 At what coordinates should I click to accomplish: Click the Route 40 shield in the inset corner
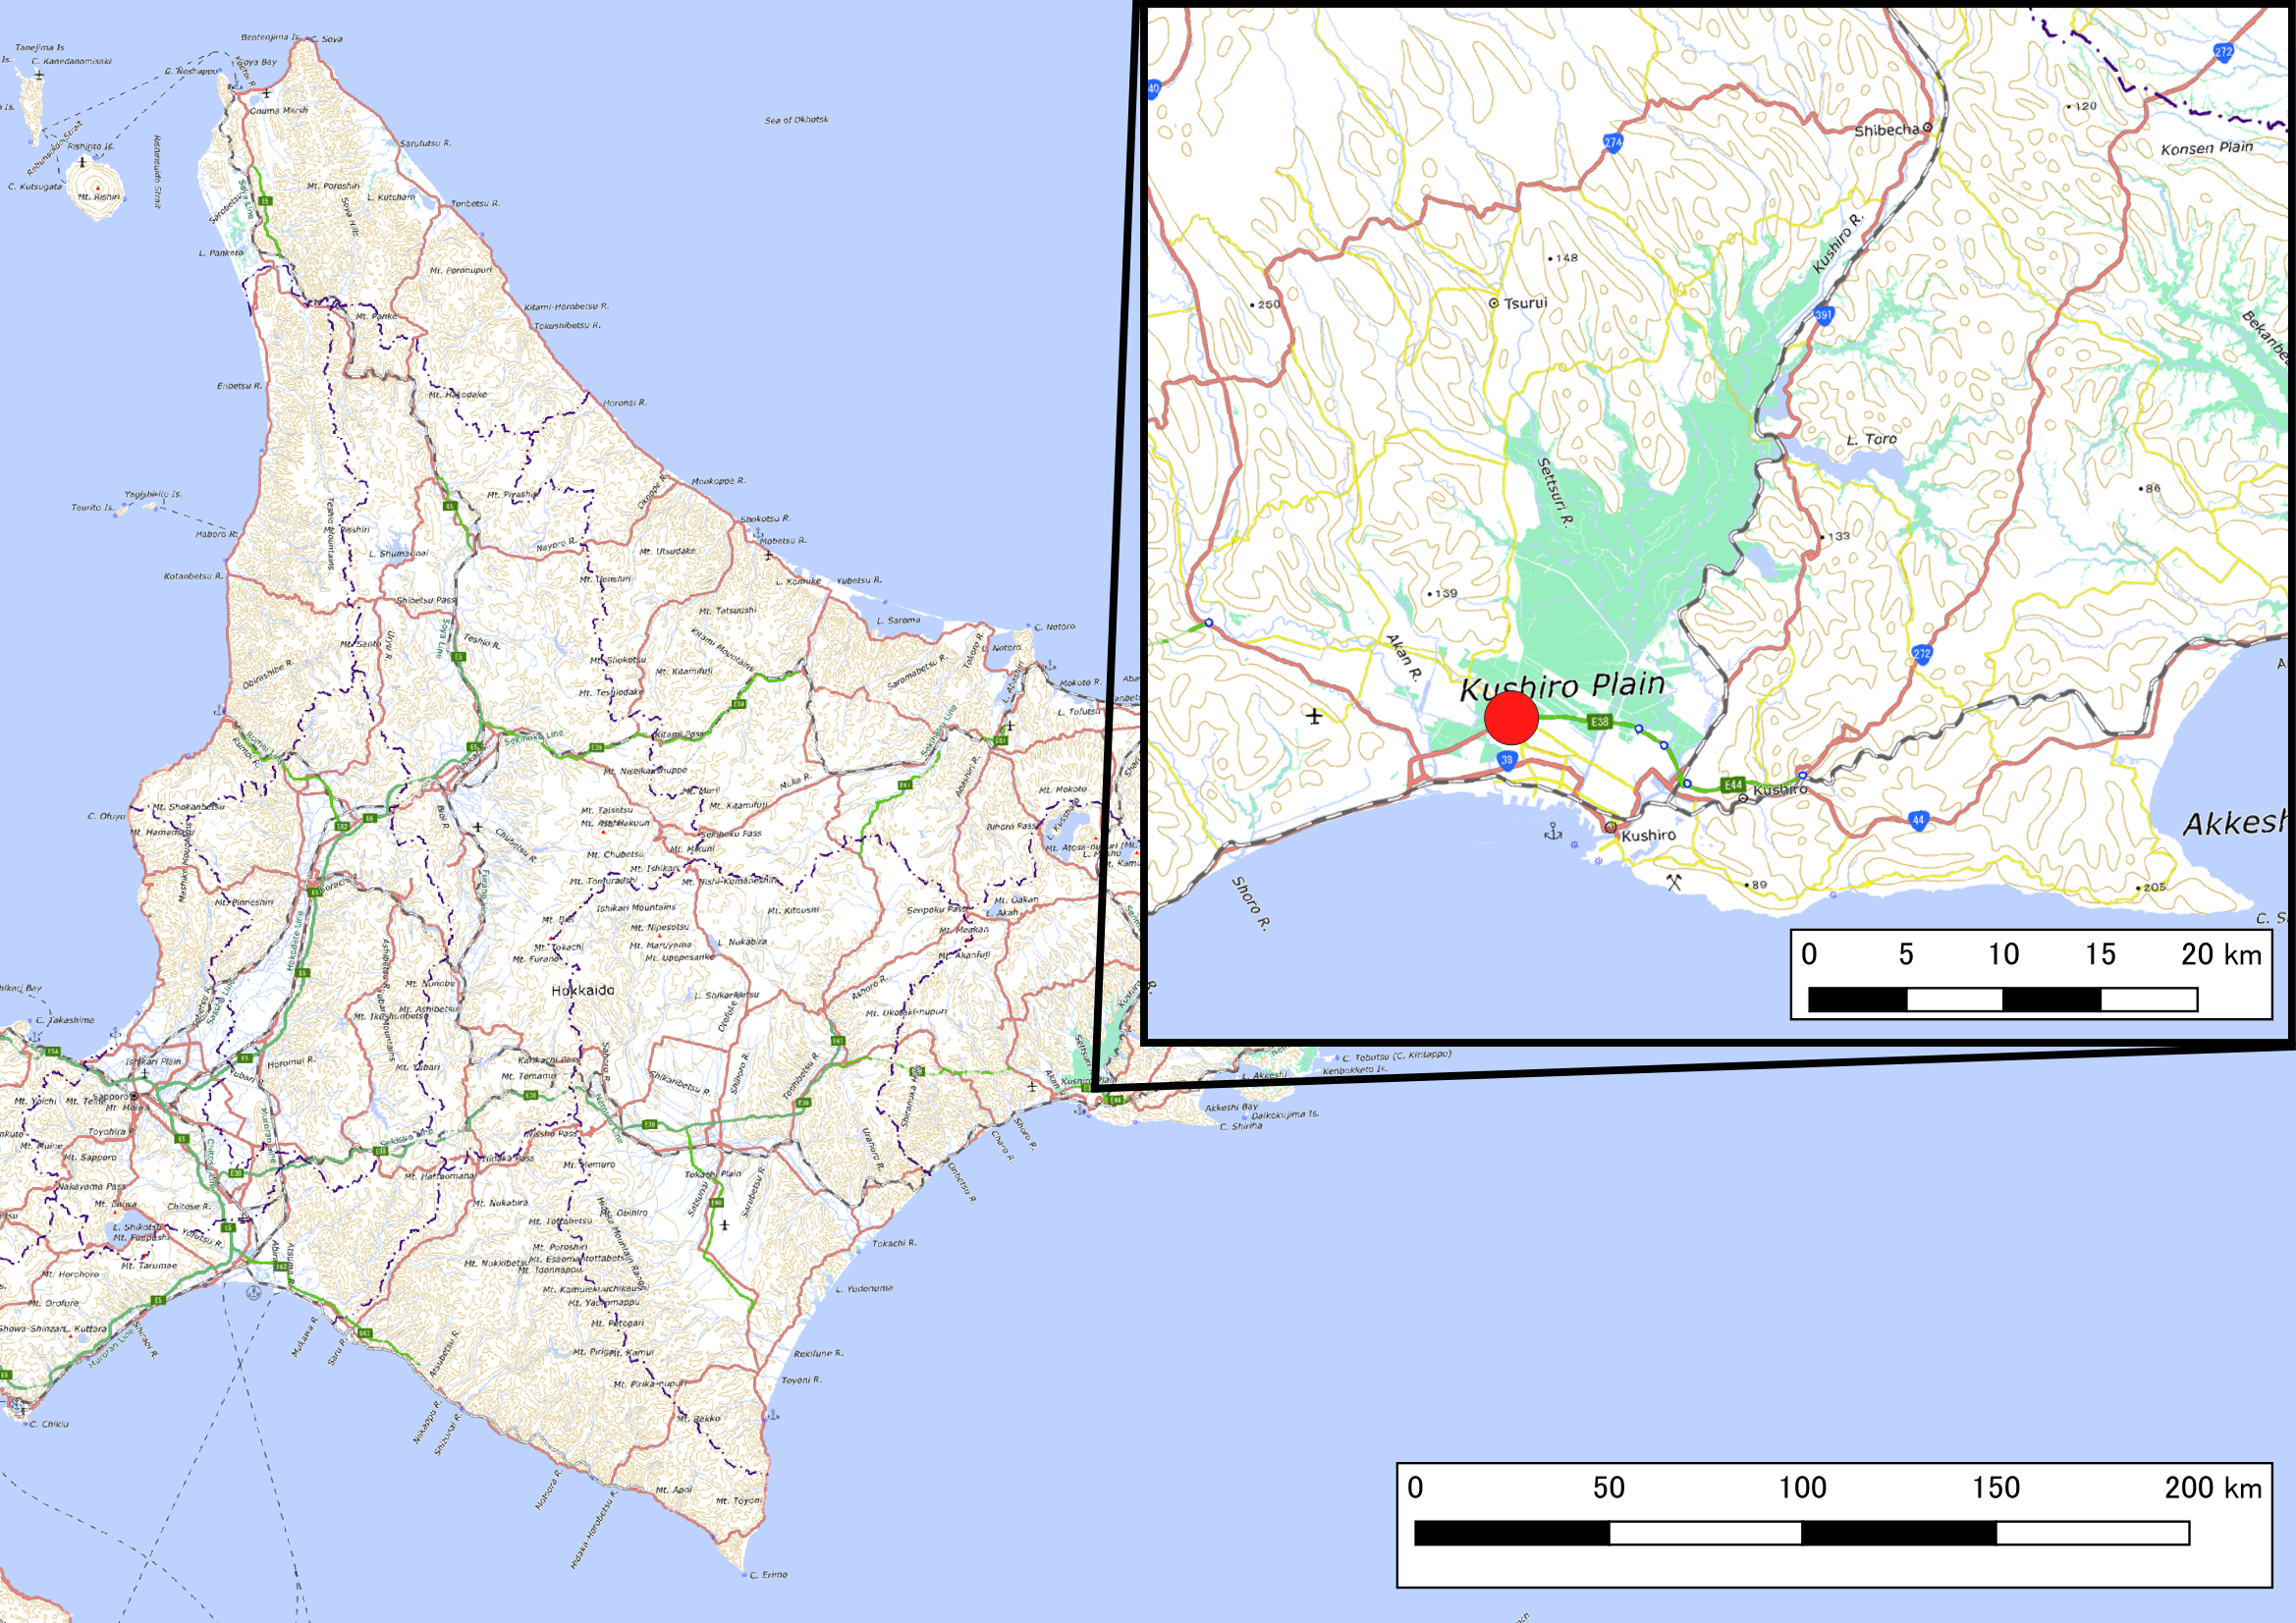tap(1152, 89)
